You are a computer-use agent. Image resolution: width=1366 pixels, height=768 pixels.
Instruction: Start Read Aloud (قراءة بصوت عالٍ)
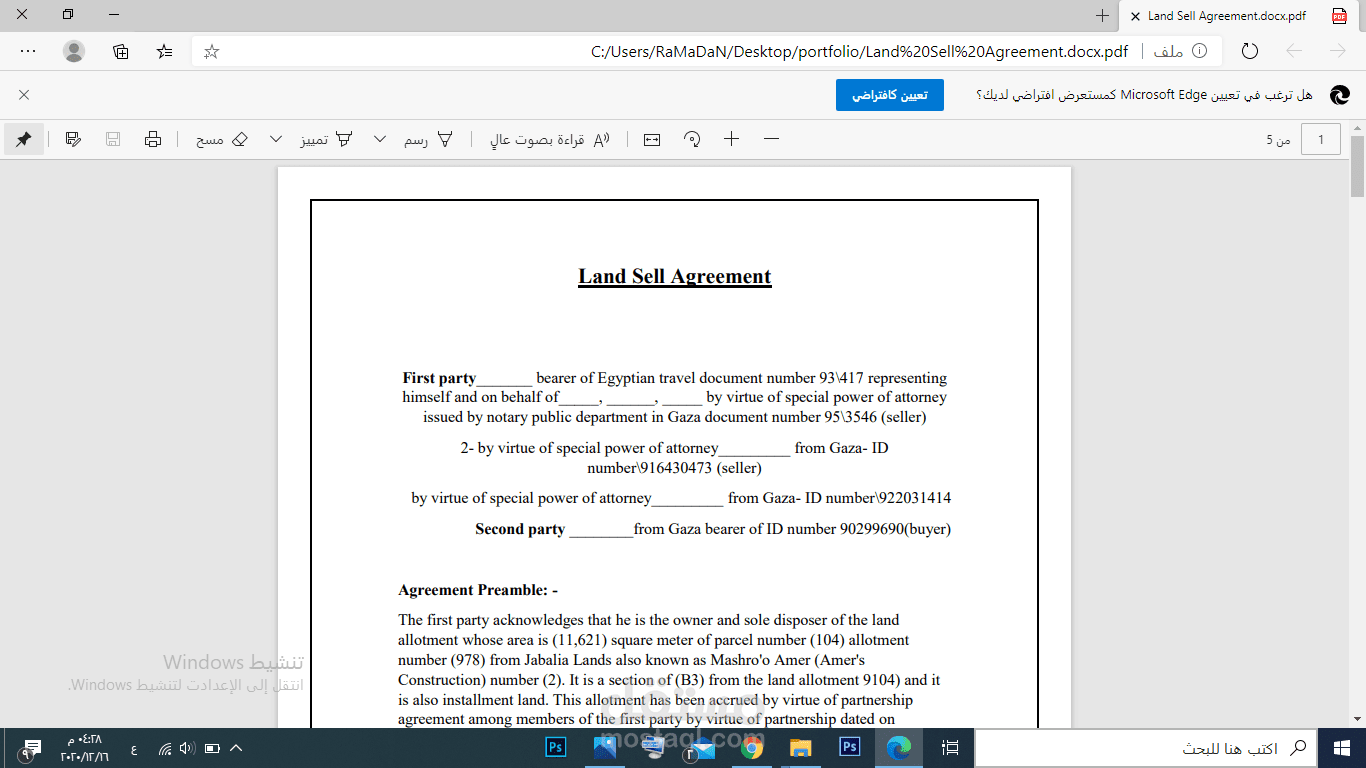(550, 139)
